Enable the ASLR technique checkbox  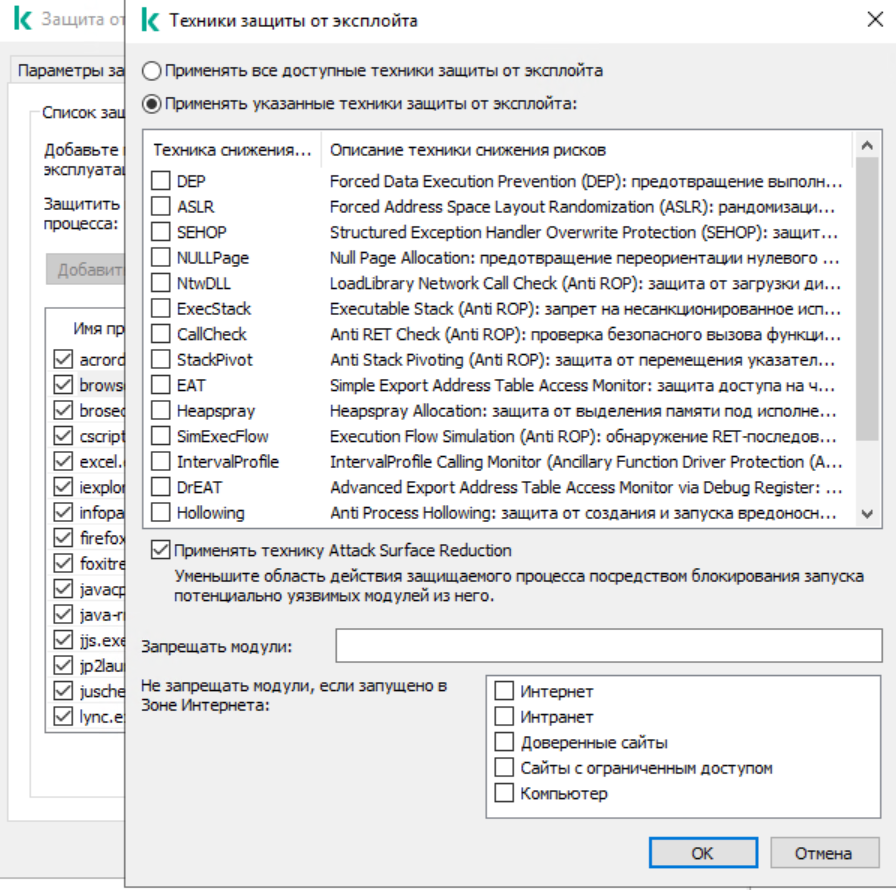click(161, 206)
